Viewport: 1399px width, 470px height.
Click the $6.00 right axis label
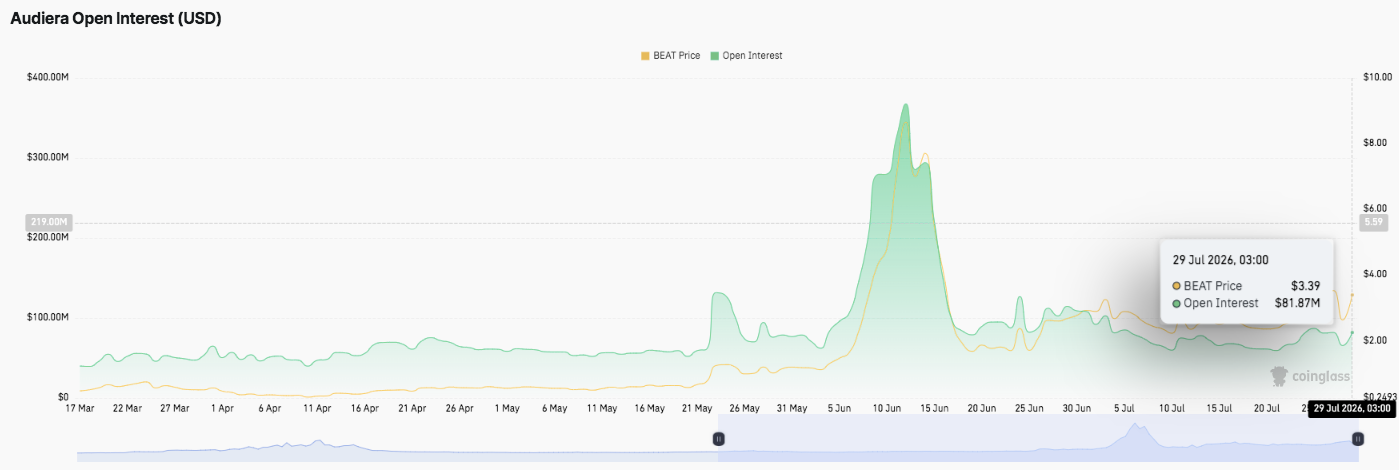point(1373,208)
